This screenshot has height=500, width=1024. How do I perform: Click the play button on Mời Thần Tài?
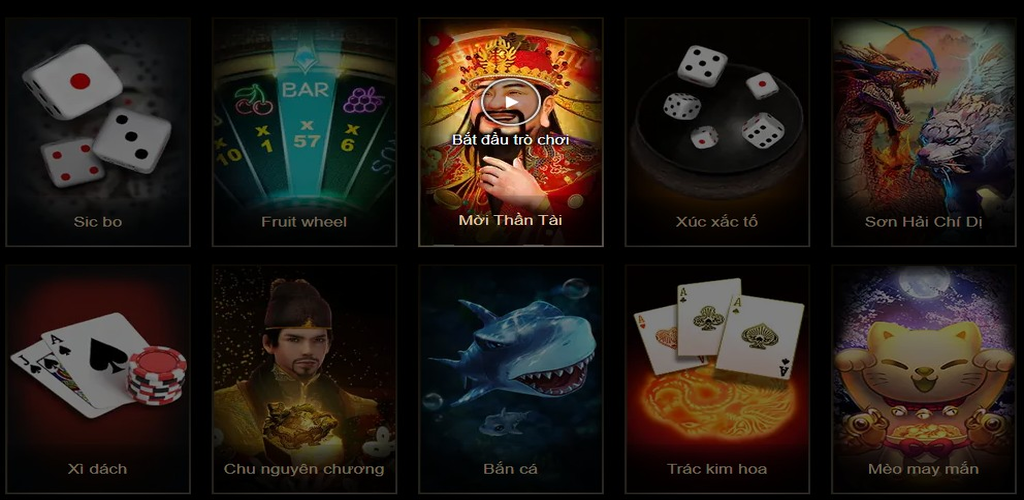[x=511, y=102]
